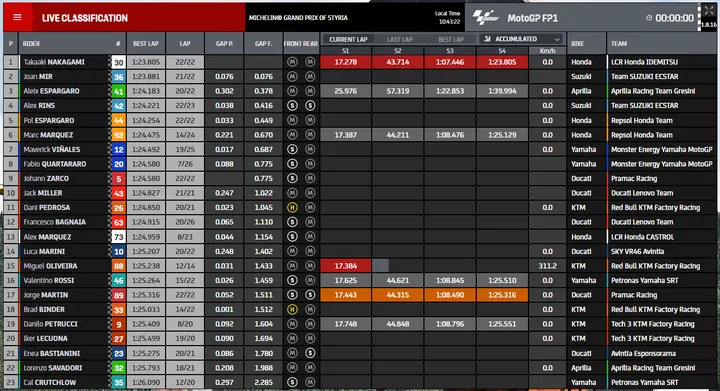Click Dani Pedrosa's yellow hard front tyre icon

[x=292, y=207]
